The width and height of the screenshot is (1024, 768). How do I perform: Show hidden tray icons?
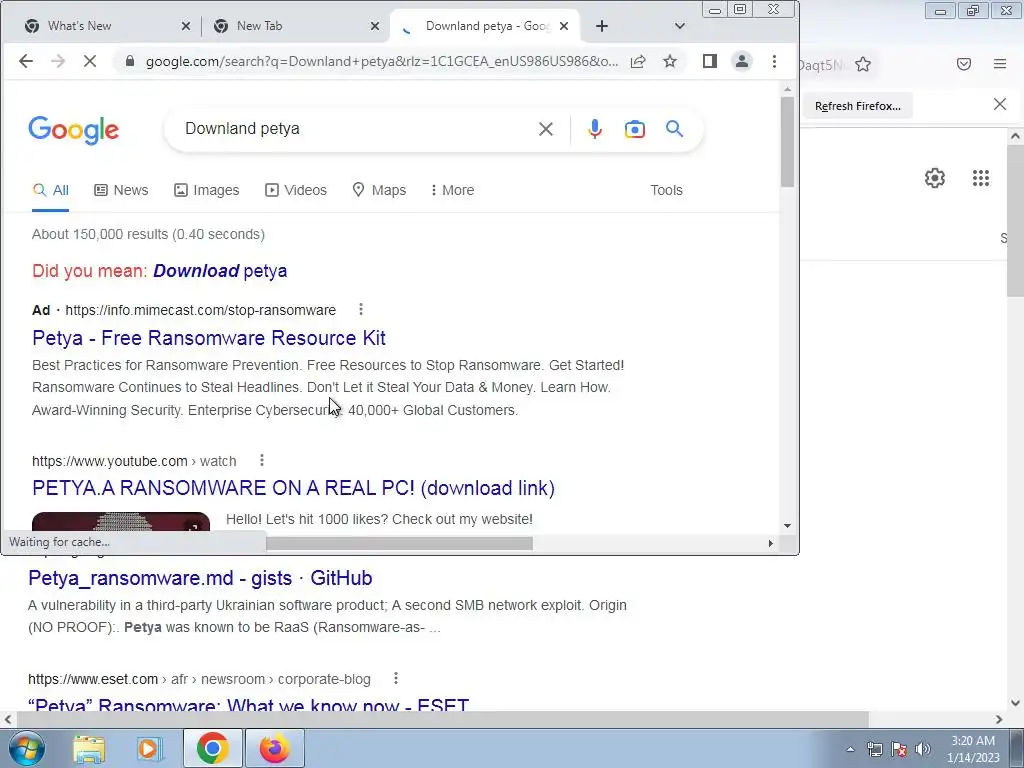coord(850,749)
